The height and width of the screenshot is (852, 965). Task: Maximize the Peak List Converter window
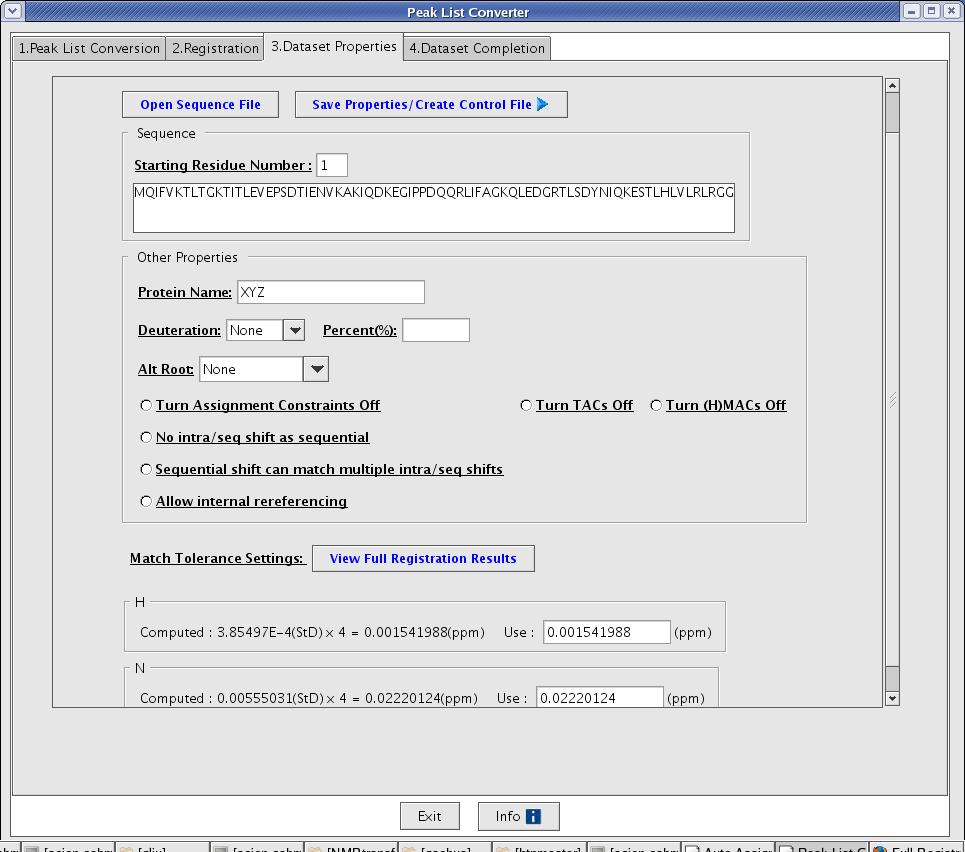931,11
